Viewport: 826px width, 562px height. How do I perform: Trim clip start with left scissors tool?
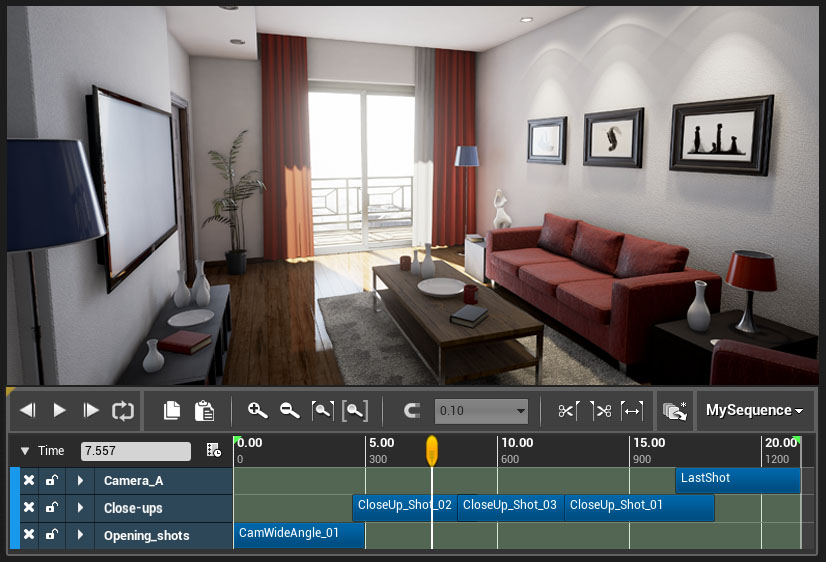click(568, 410)
